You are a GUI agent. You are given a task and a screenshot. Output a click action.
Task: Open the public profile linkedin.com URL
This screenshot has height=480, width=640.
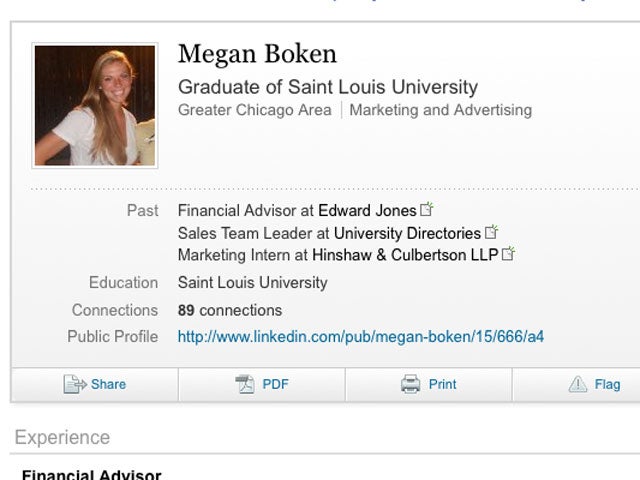pyautogui.click(x=360, y=337)
